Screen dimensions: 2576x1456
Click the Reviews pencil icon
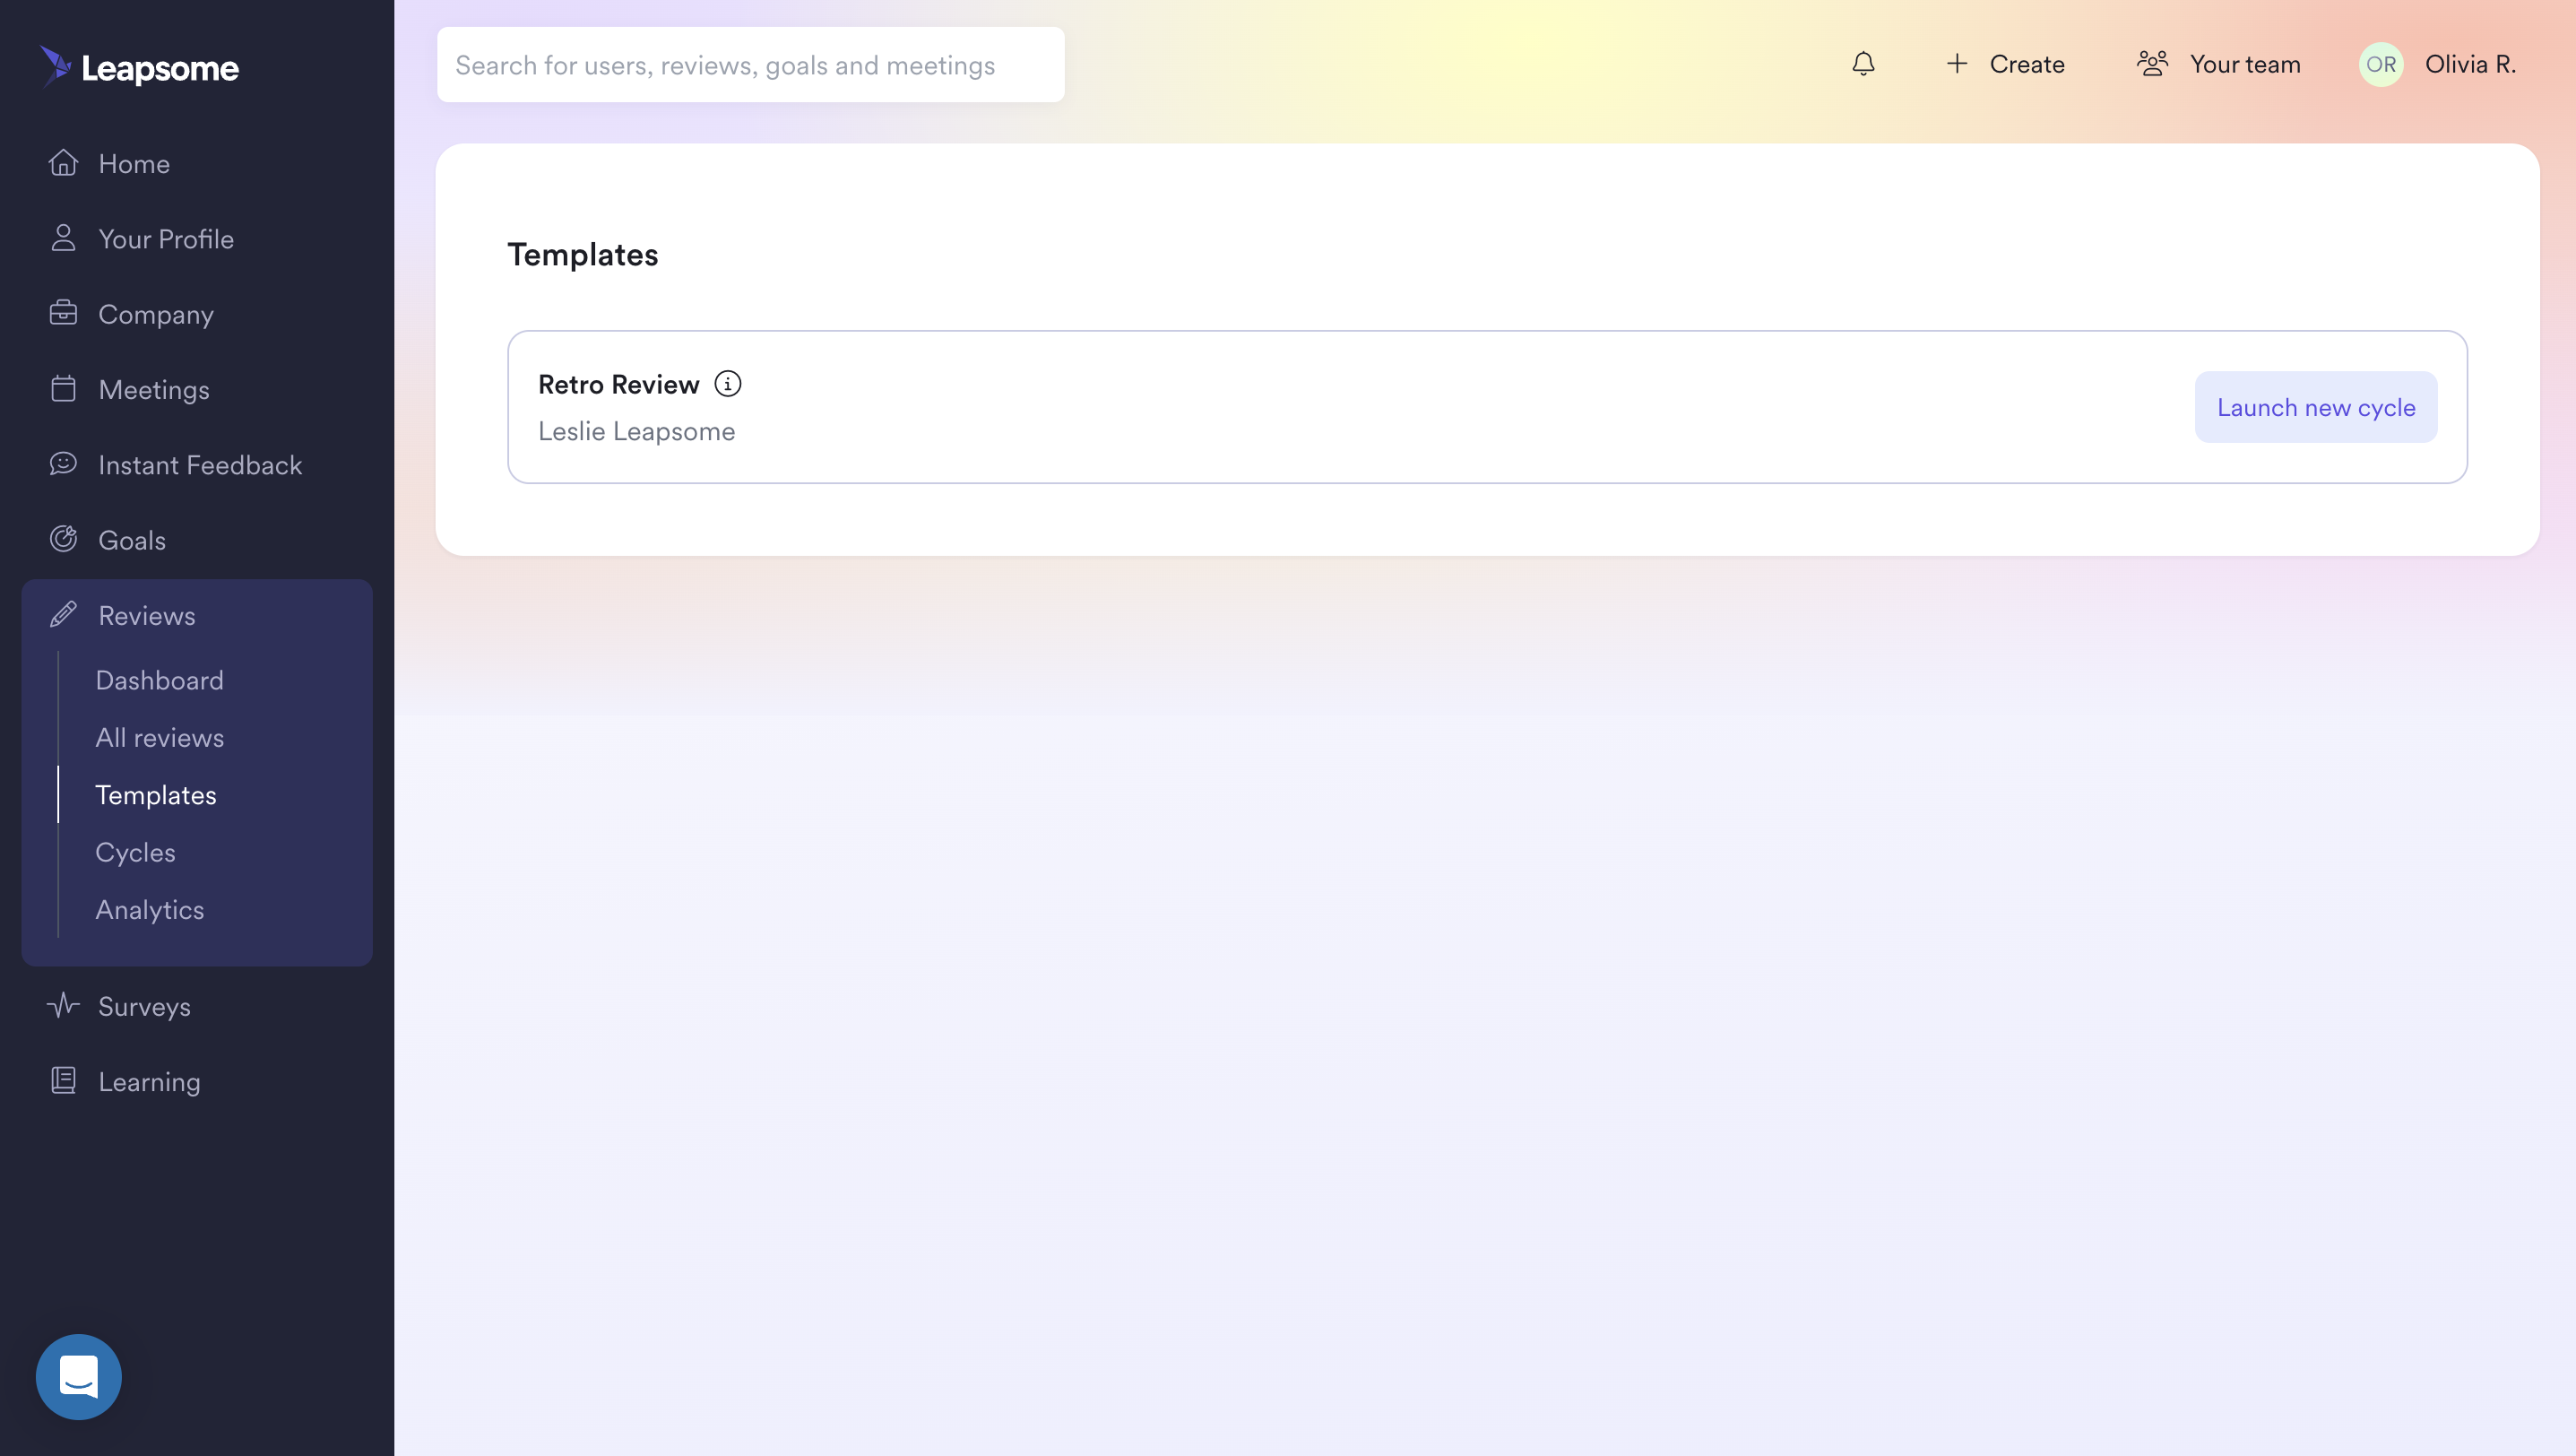[63, 615]
